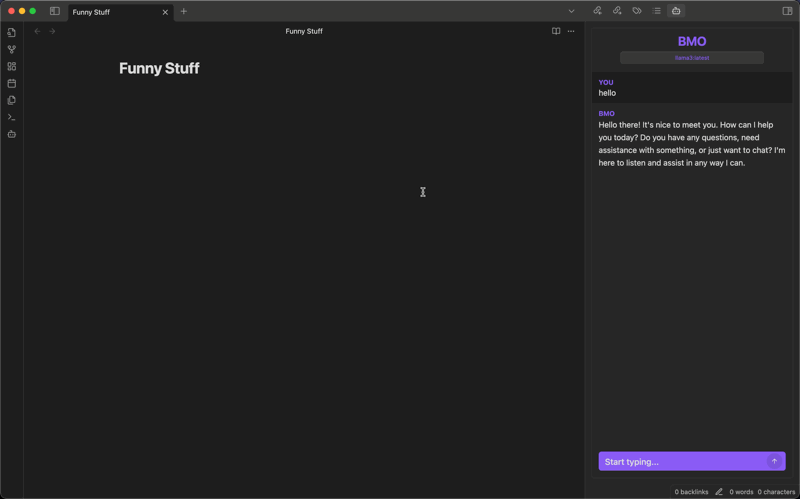Open BMO chatbot from left ribbon

12,134
